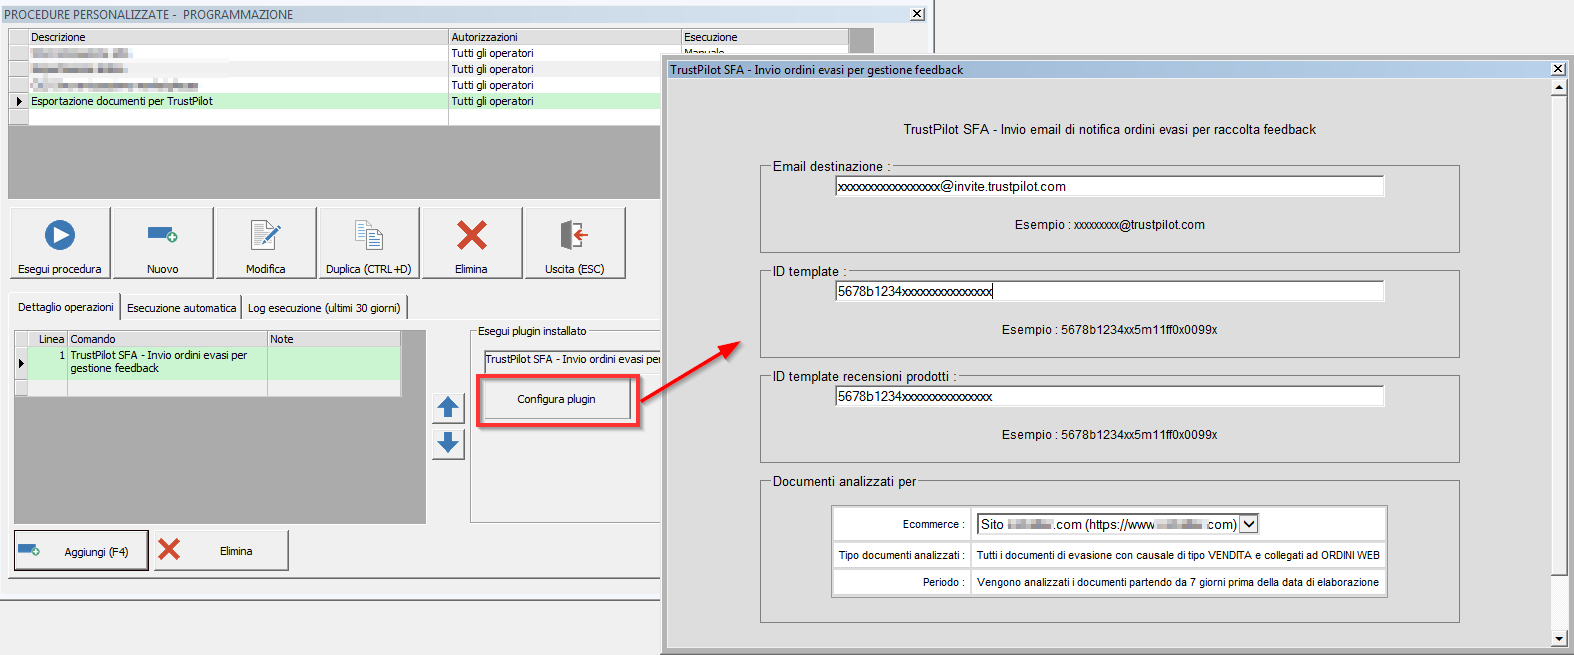Image resolution: width=1574 pixels, height=655 pixels.
Task: Open Modifica to edit the procedure
Action: point(265,236)
